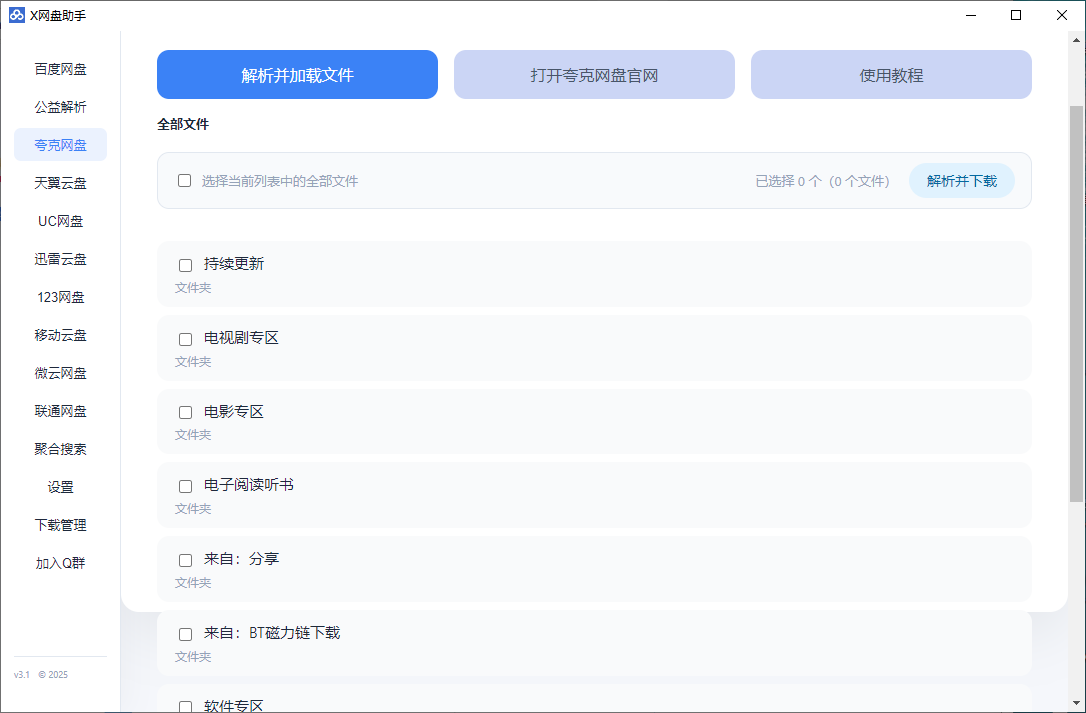
Task: Tick the 持续更新 folder checkbox
Action: click(x=185, y=265)
